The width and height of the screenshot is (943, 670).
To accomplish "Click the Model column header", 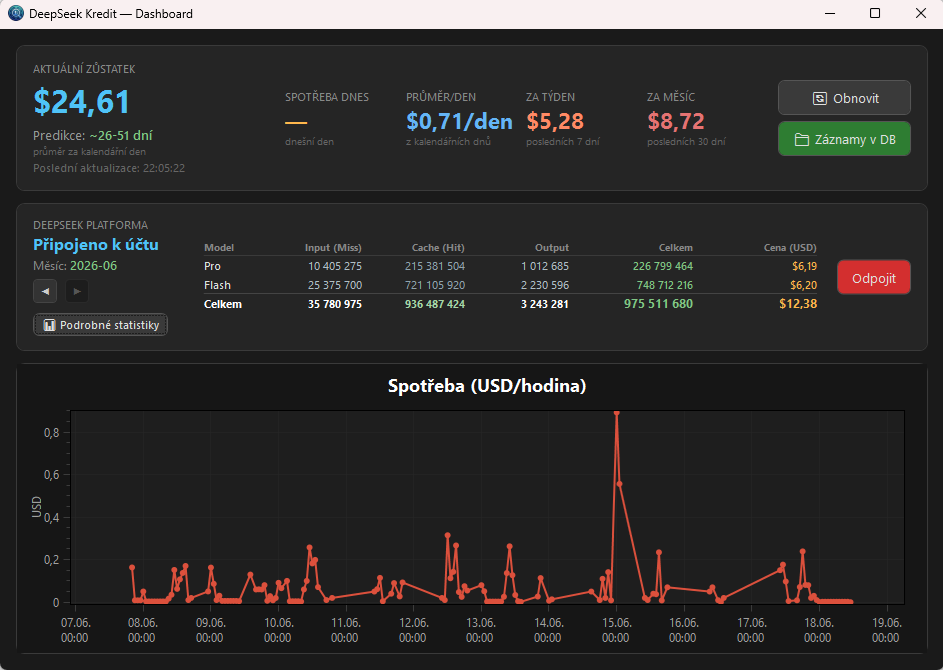I will 219,247.
